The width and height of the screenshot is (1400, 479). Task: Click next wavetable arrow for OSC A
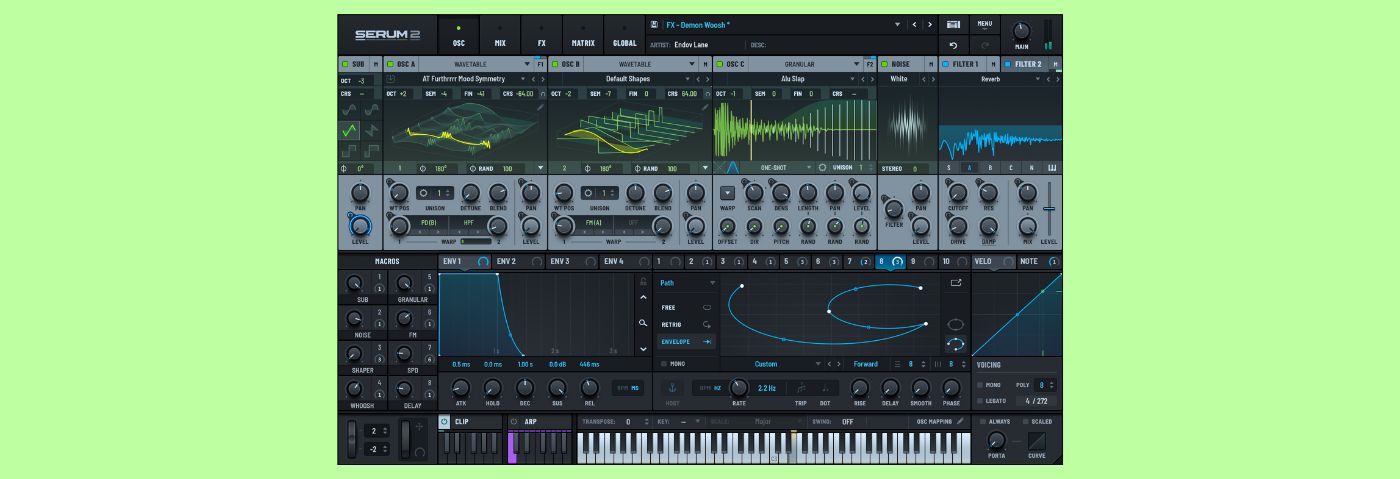click(x=543, y=79)
